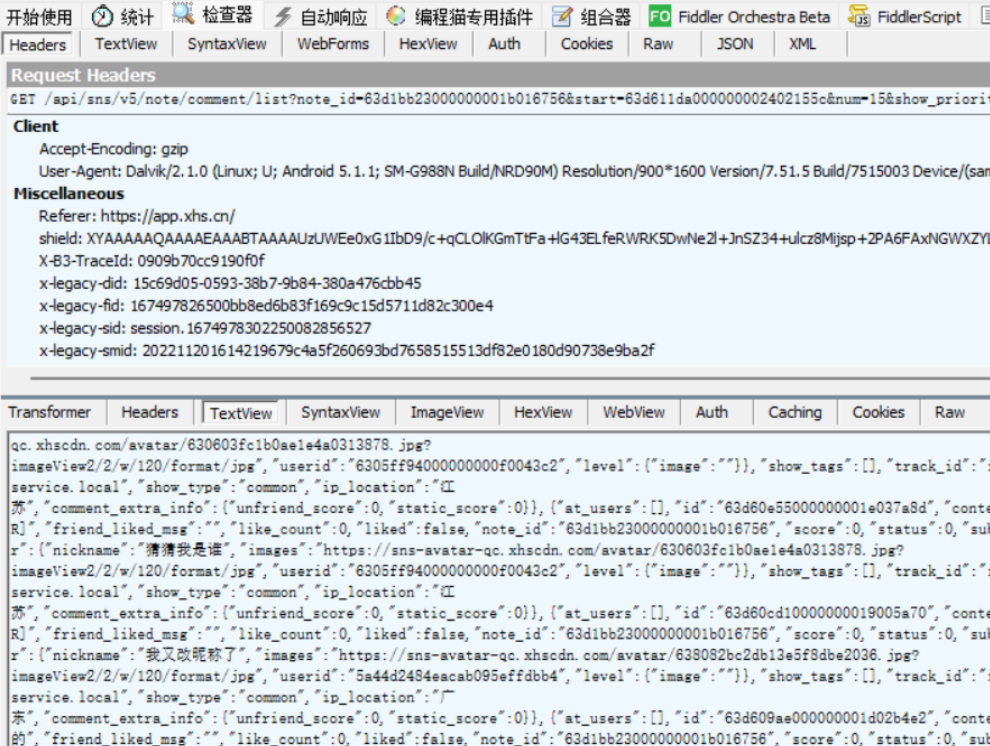
Task: Switch to the 检查器 tab
Action: point(213,15)
